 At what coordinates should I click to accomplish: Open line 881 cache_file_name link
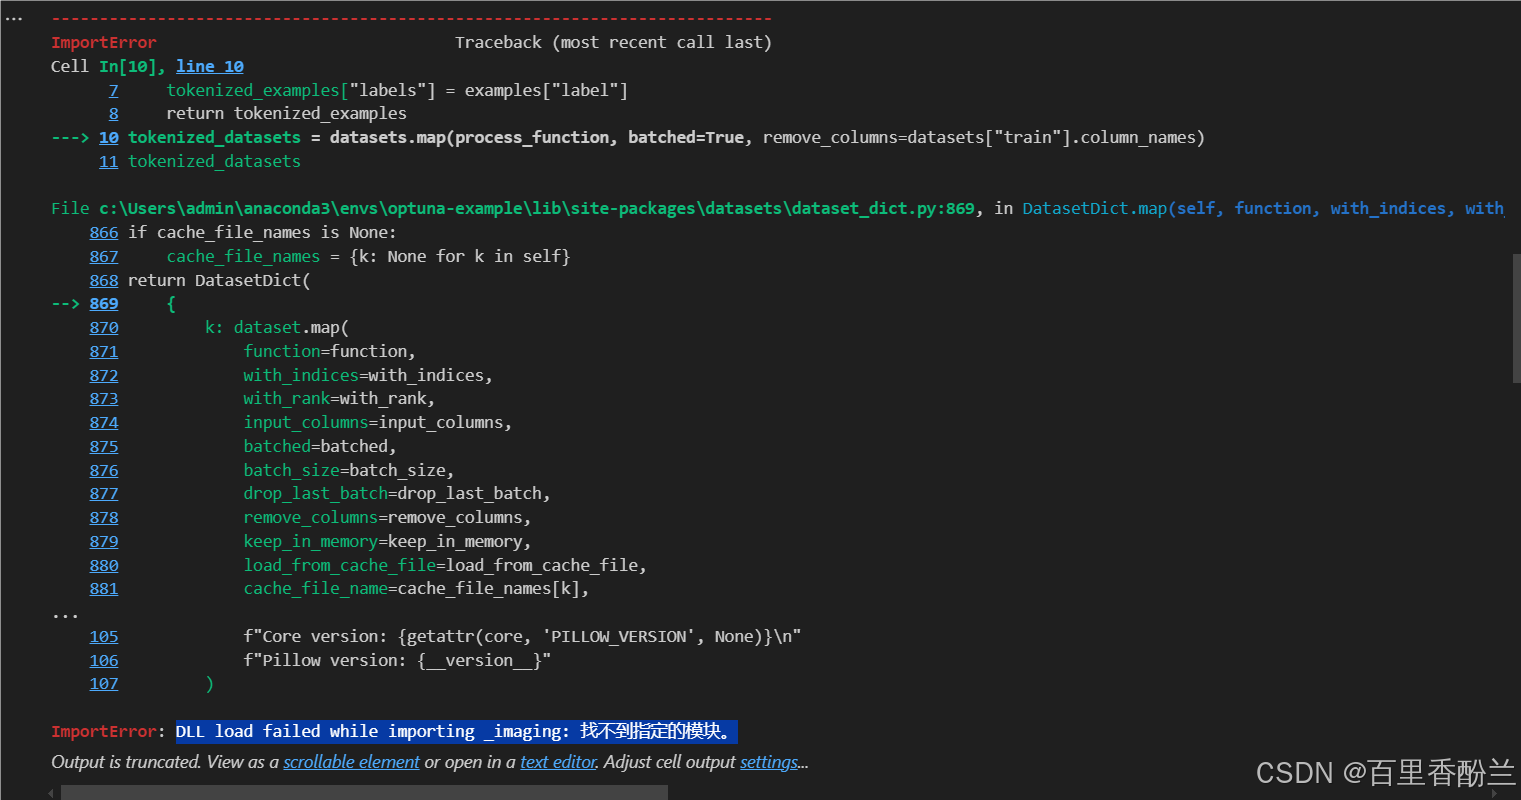click(x=104, y=588)
